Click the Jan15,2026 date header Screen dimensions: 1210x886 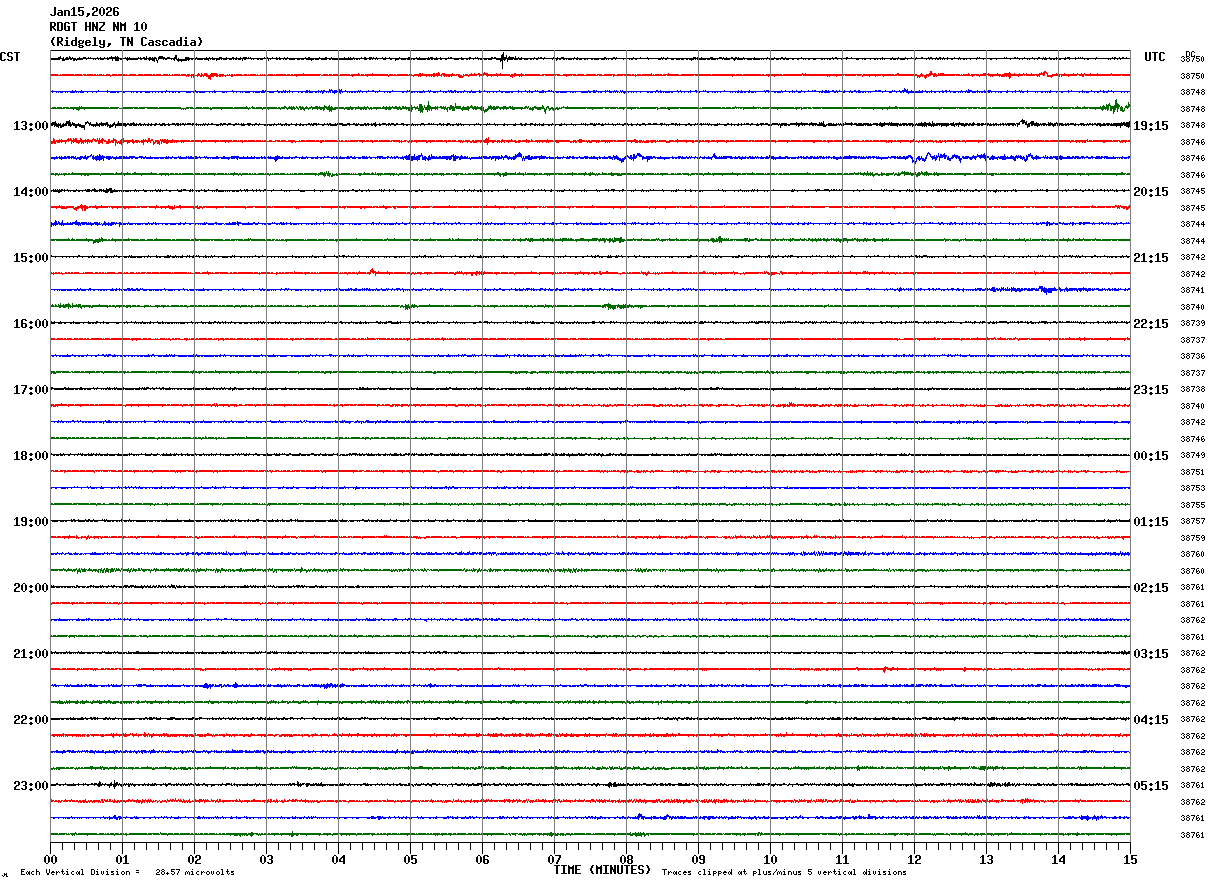[84, 12]
